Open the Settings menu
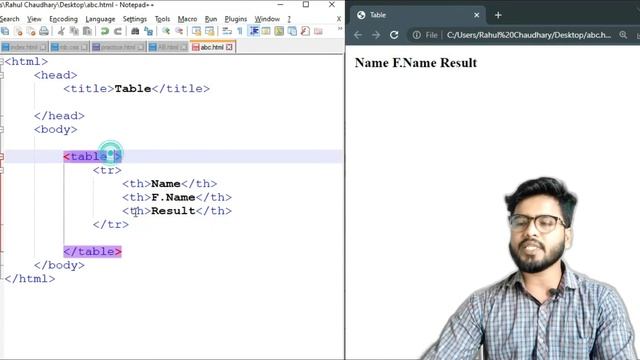This screenshot has height=360, width=640. click(x=135, y=19)
